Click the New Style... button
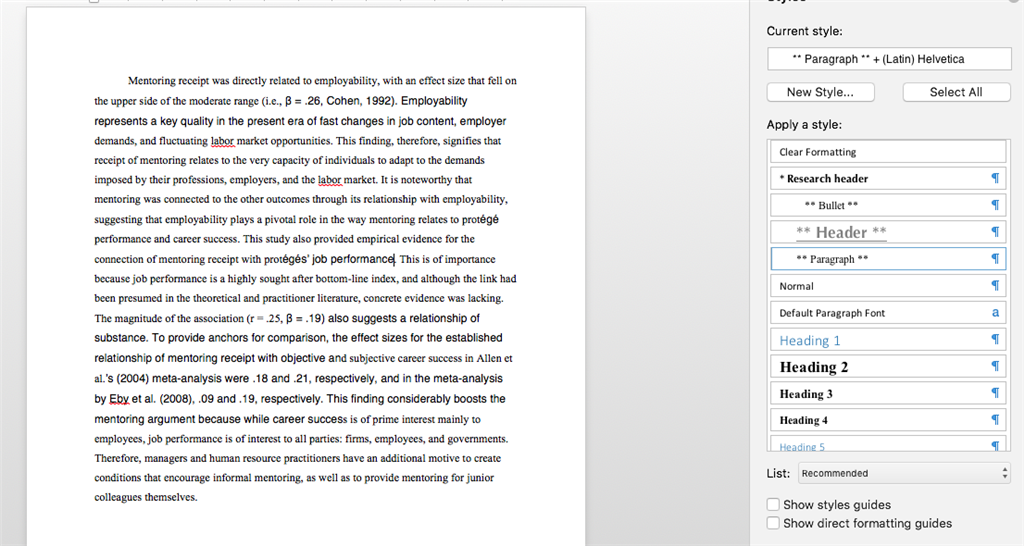The image size is (1024, 546). pyautogui.click(x=820, y=92)
